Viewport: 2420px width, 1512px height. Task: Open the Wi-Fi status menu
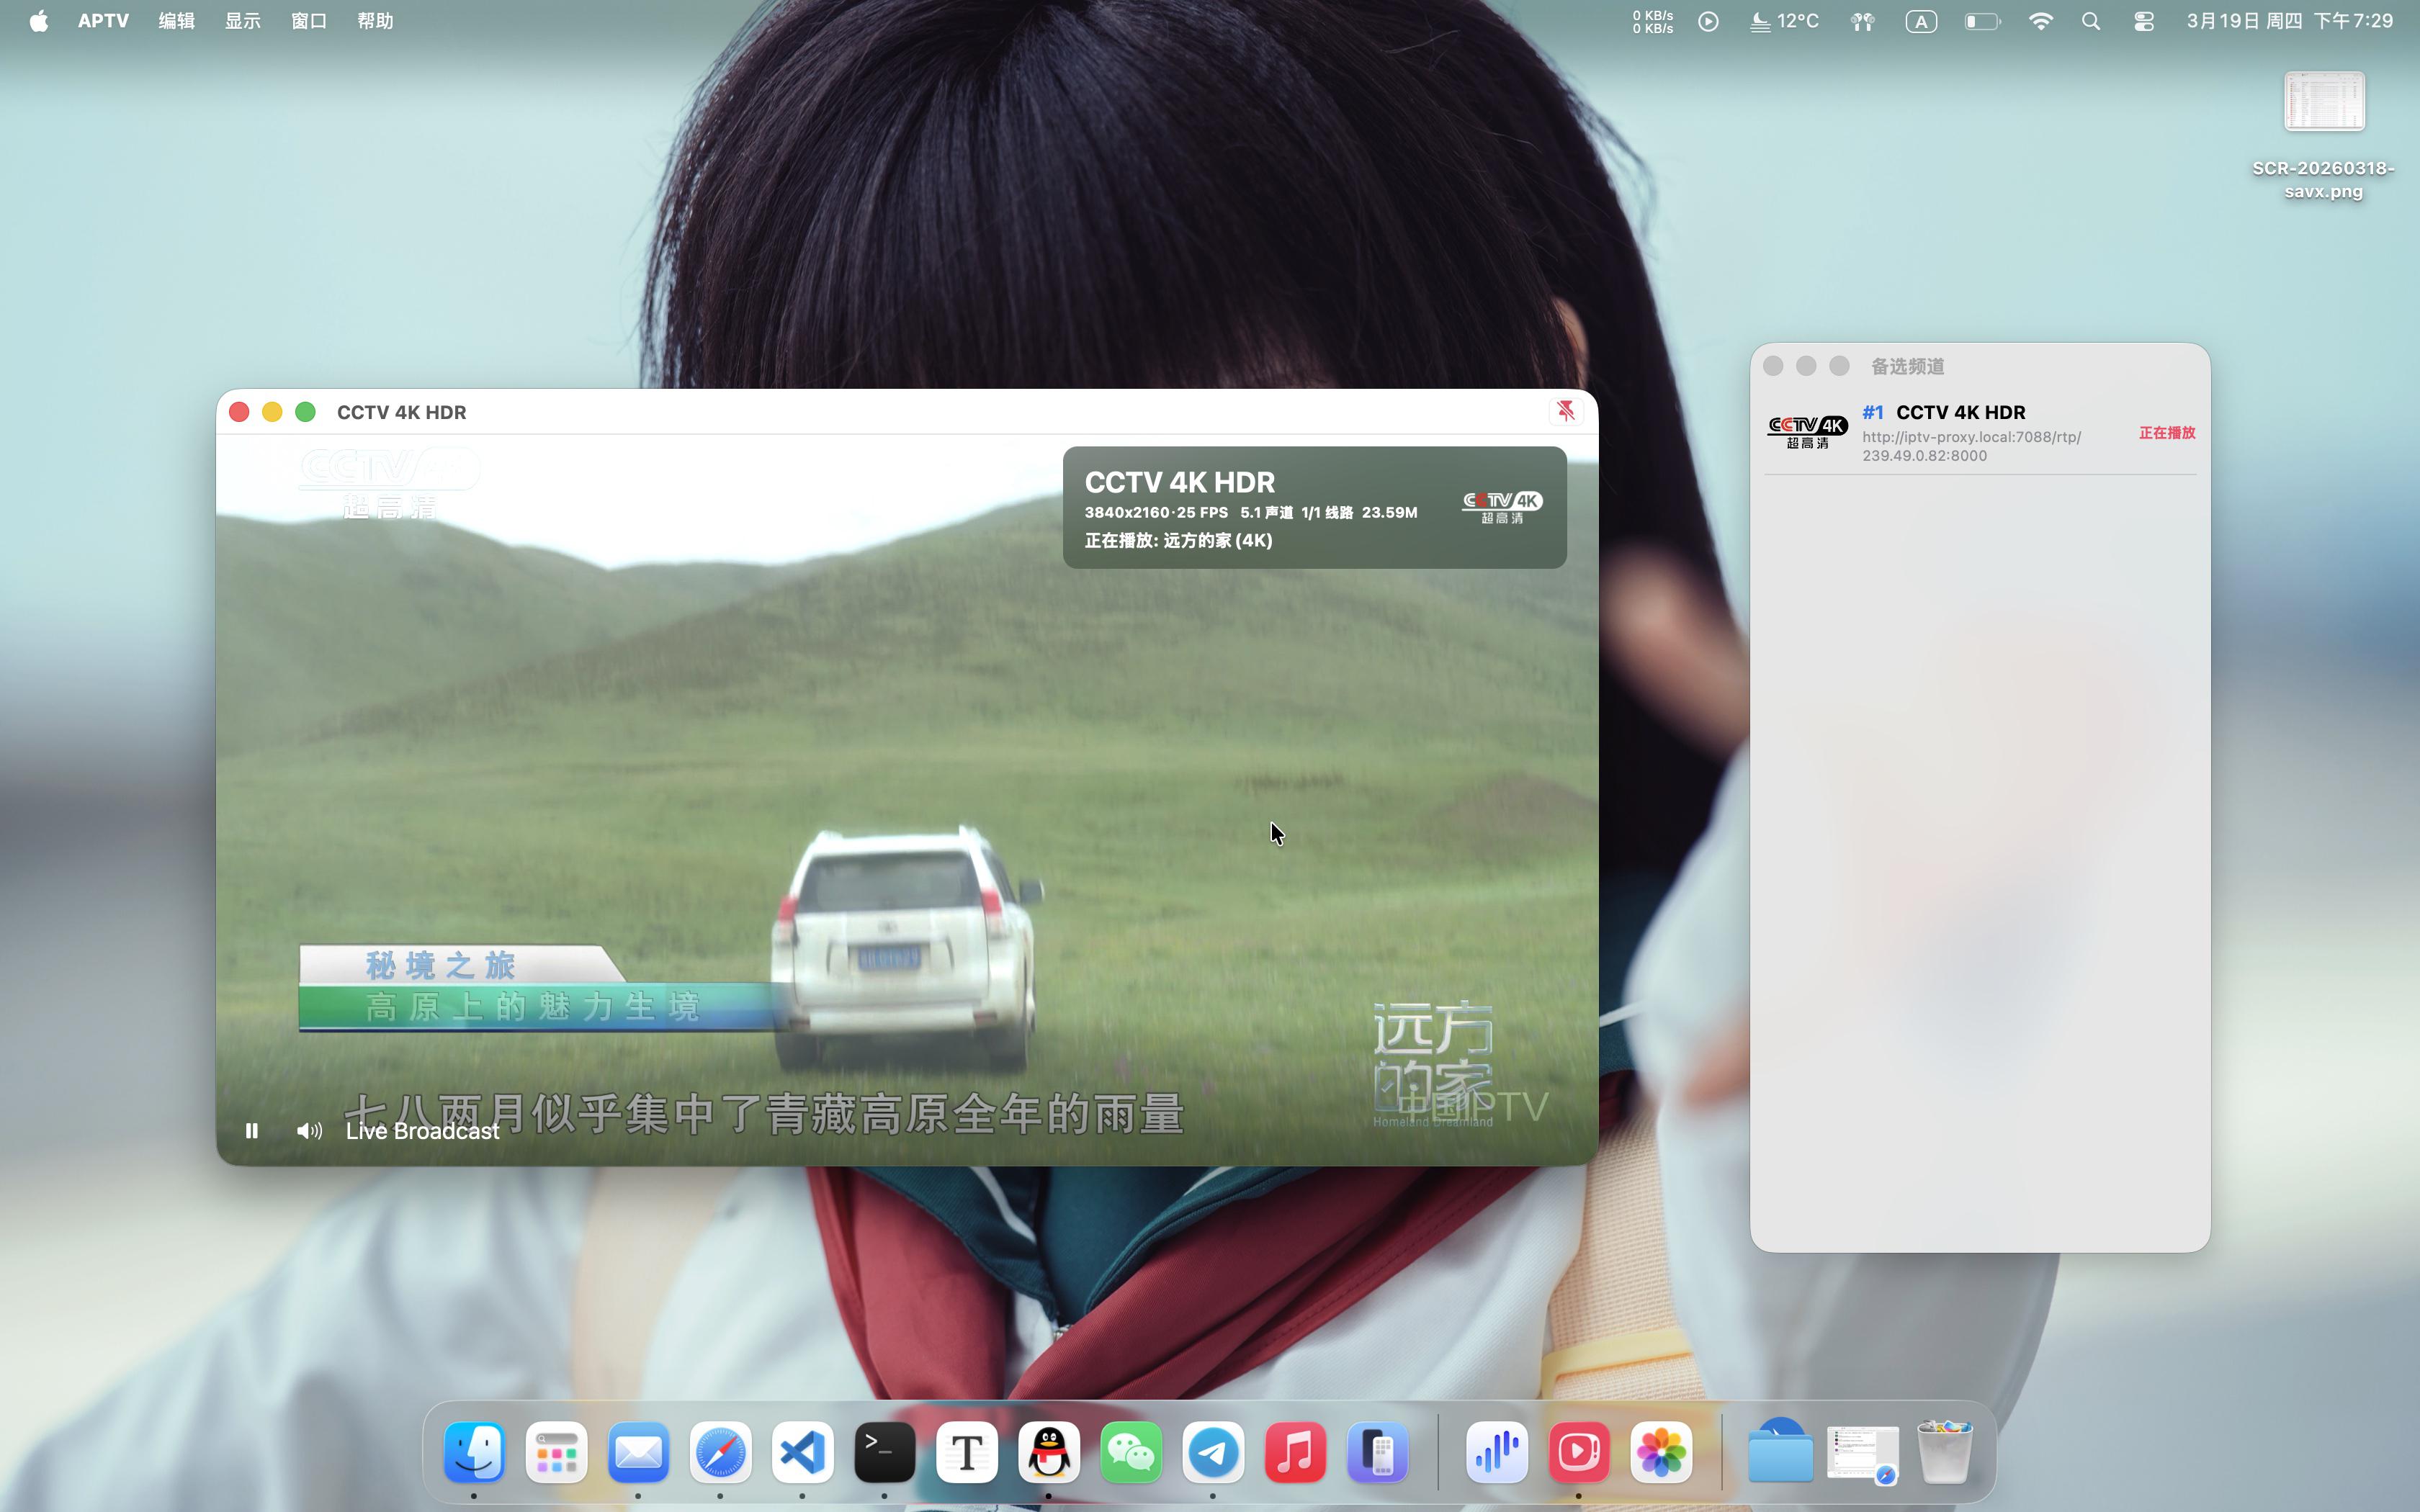point(2040,21)
